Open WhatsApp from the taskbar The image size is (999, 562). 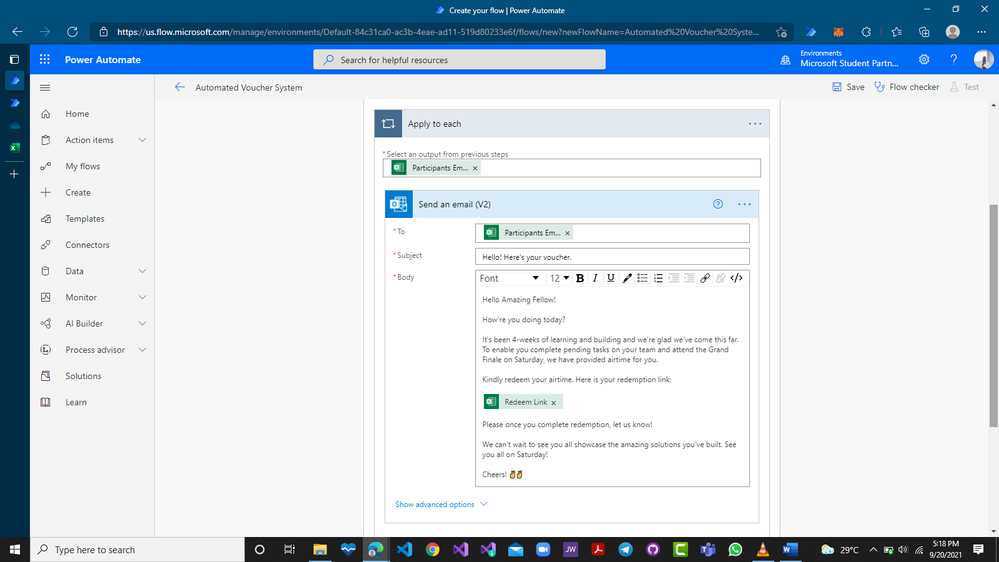735,549
